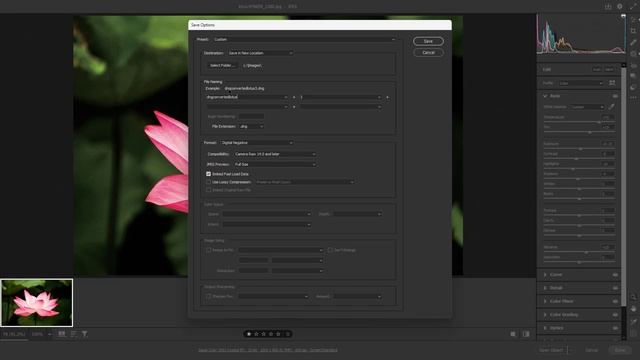This screenshot has height=360, width=640.
Task: Expand the Color Mixer panel section
Action: coord(545,301)
